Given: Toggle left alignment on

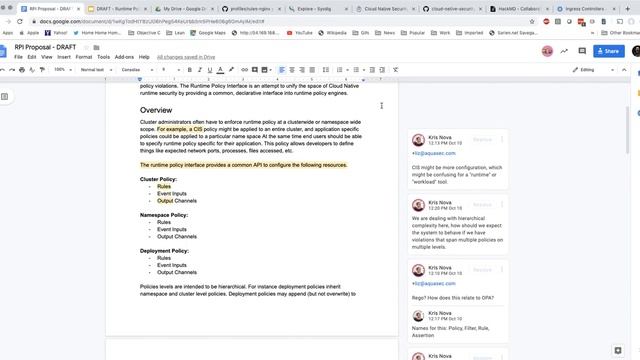Looking at the screenshot, I should click(x=282, y=70).
